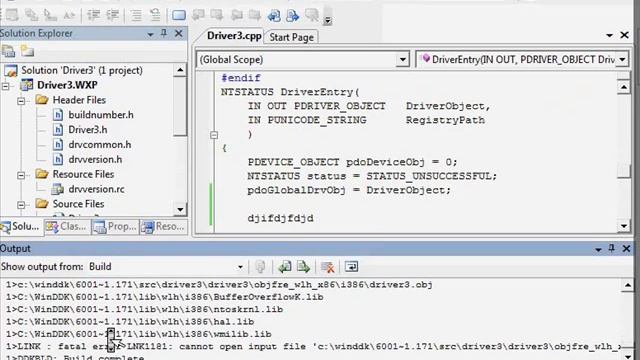This screenshot has width=640, height=360.
Task: Click the Display Quick Info toolbar icon
Action: pos(50,16)
